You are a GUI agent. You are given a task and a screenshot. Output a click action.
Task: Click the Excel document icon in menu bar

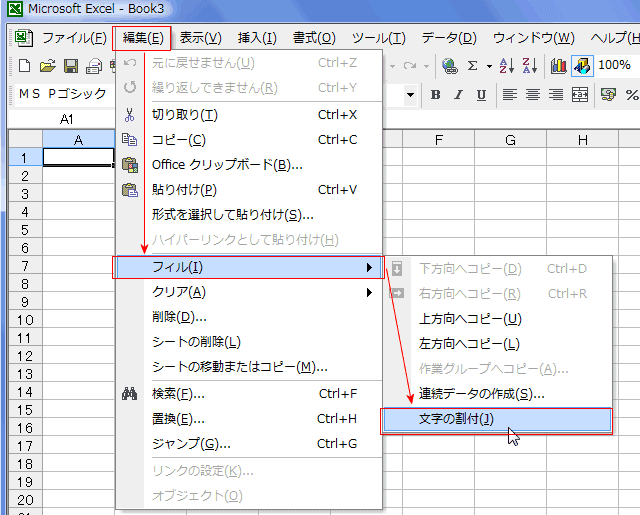coord(24,38)
